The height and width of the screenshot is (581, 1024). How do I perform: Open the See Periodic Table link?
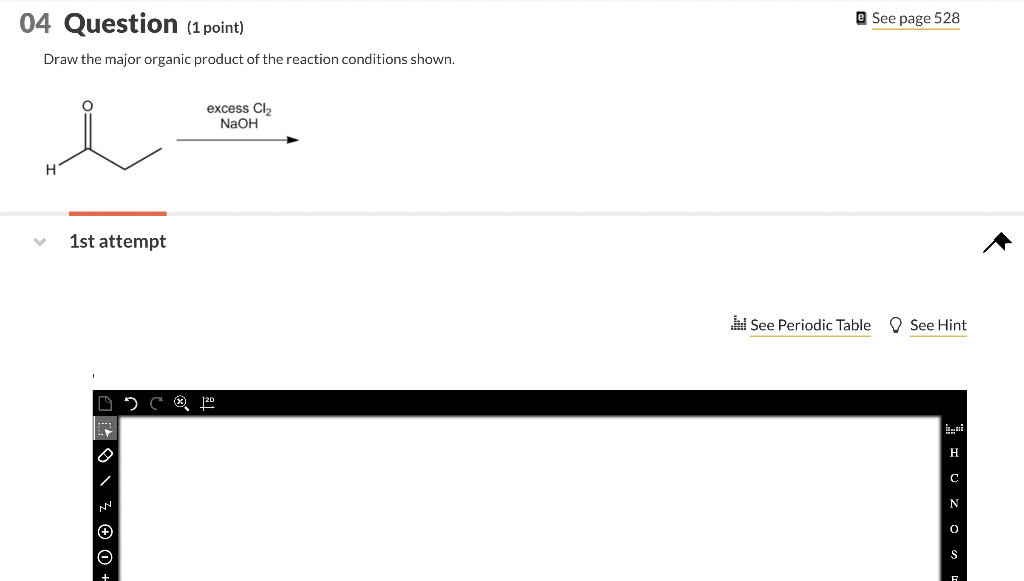click(x=810, y=325)
